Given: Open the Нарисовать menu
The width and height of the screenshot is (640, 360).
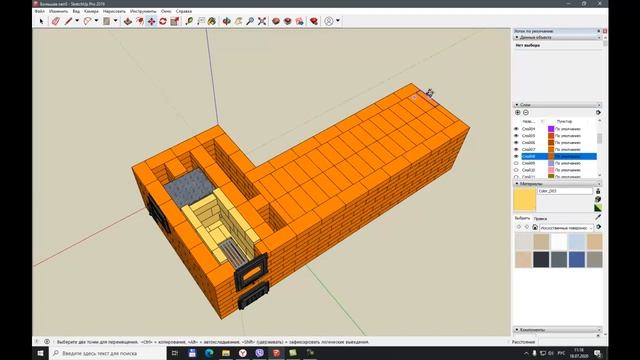Looking at the screenshot, I should tap(114, 11).
